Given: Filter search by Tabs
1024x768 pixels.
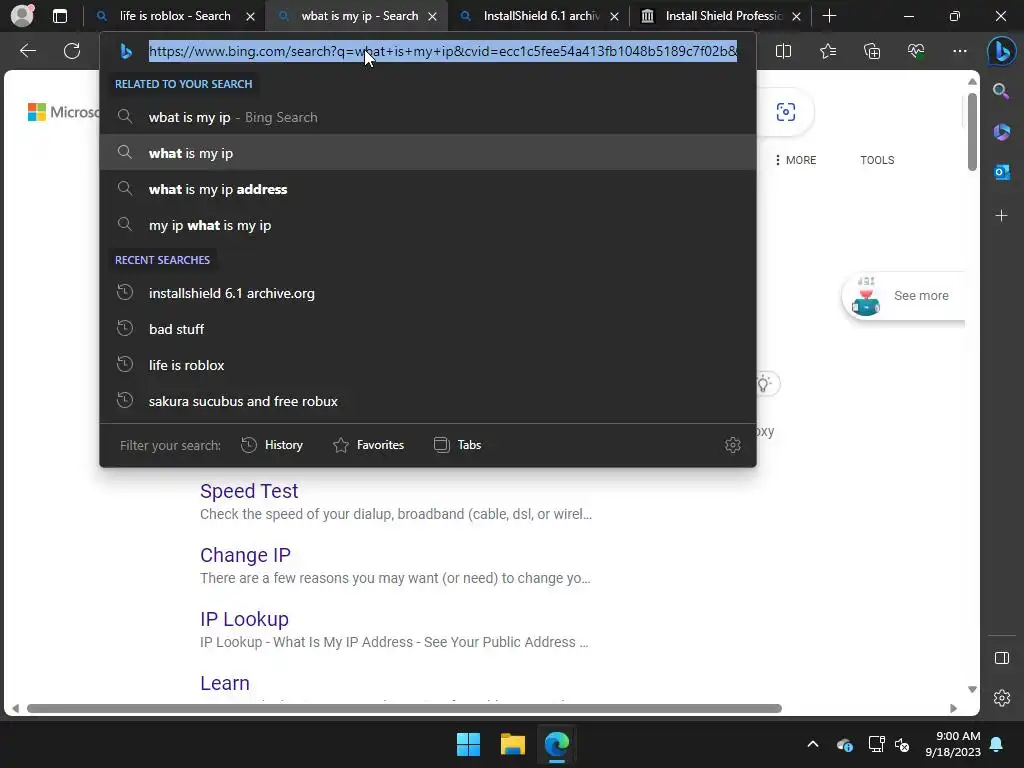Looking at the screenshot, I should point(457,445).
